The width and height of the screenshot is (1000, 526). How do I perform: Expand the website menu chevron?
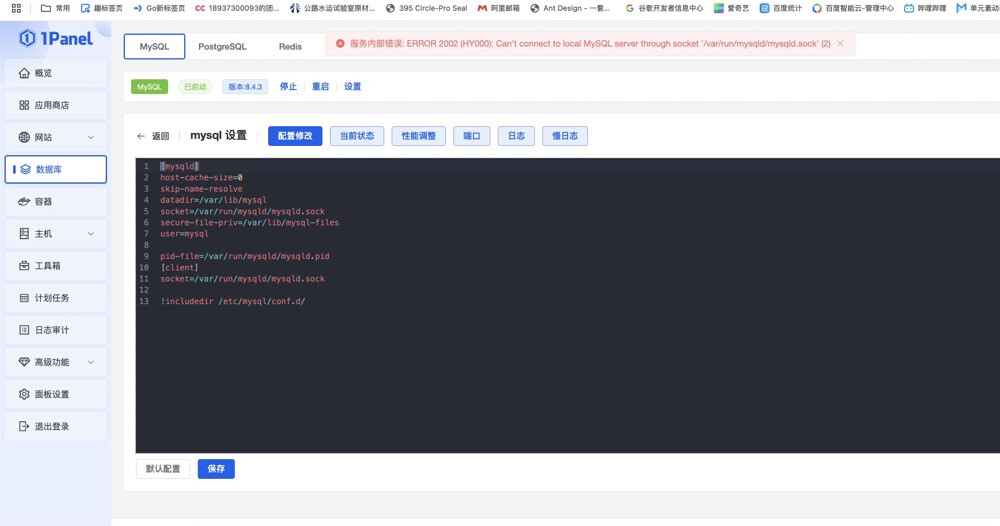[x=91, y=137]
